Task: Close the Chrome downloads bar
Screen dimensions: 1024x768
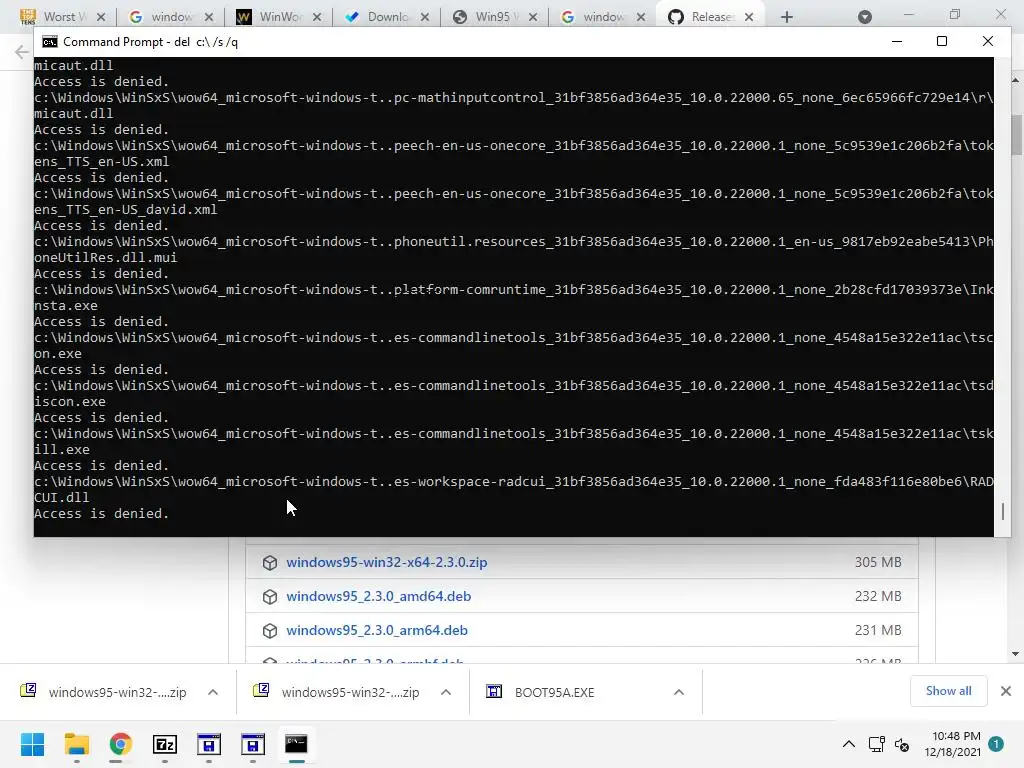Action: [1006, 691]
